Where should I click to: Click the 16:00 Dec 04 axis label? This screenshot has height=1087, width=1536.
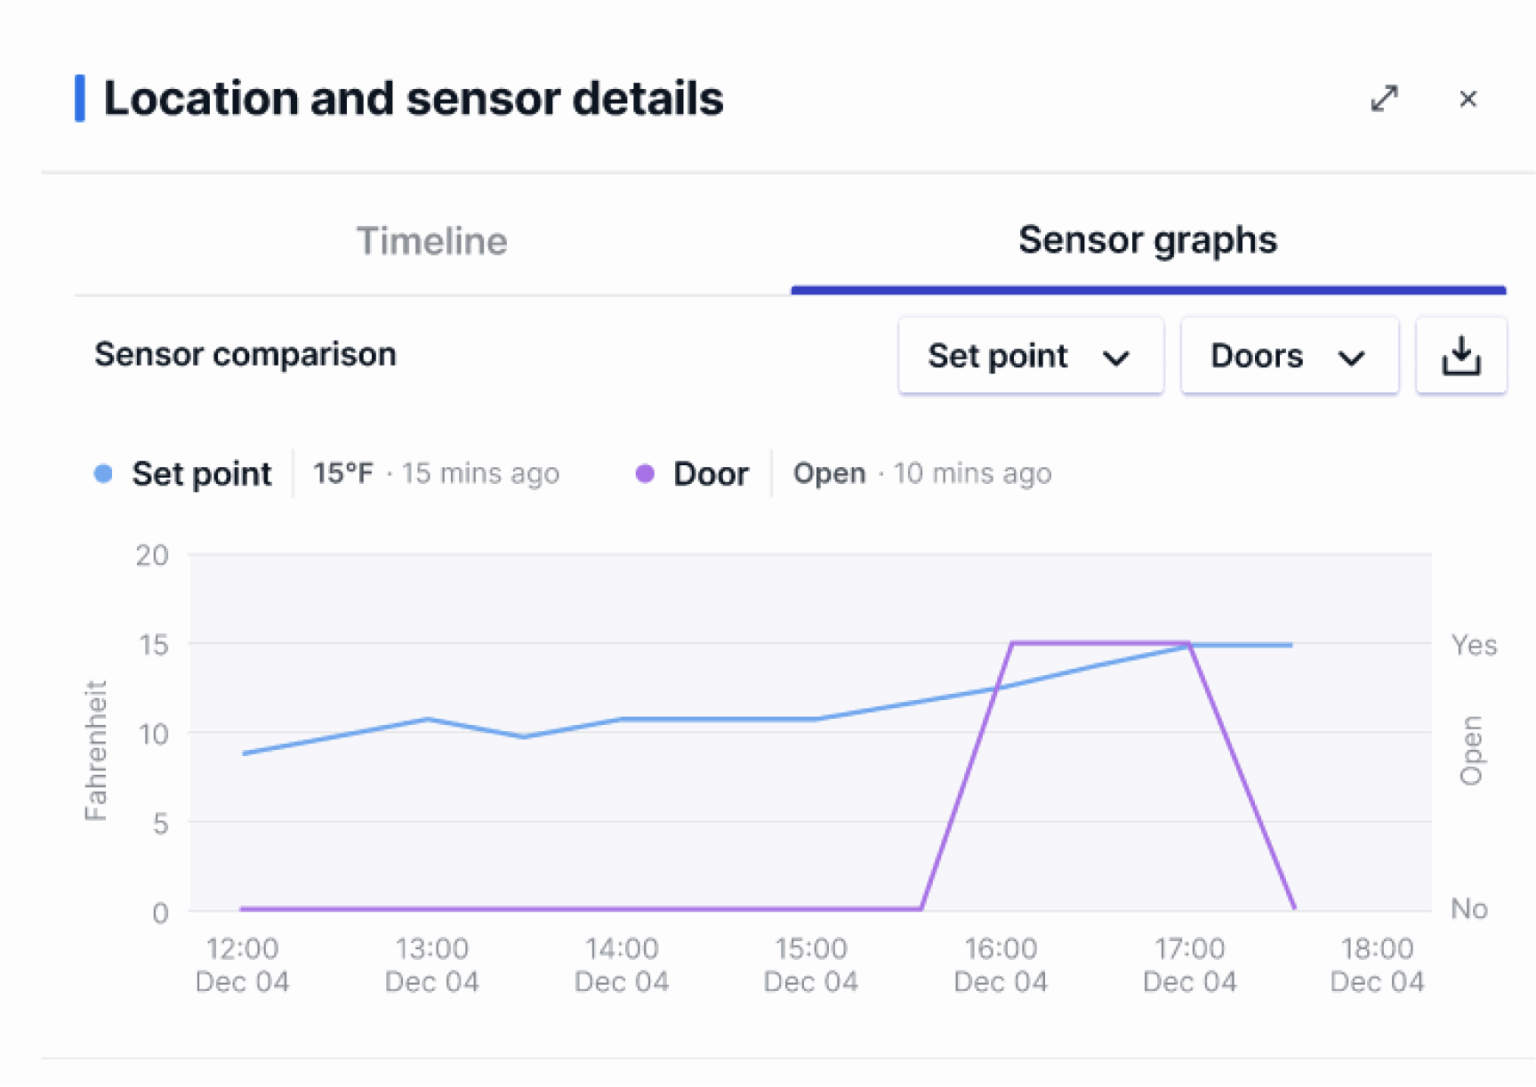pos(1000,965)
